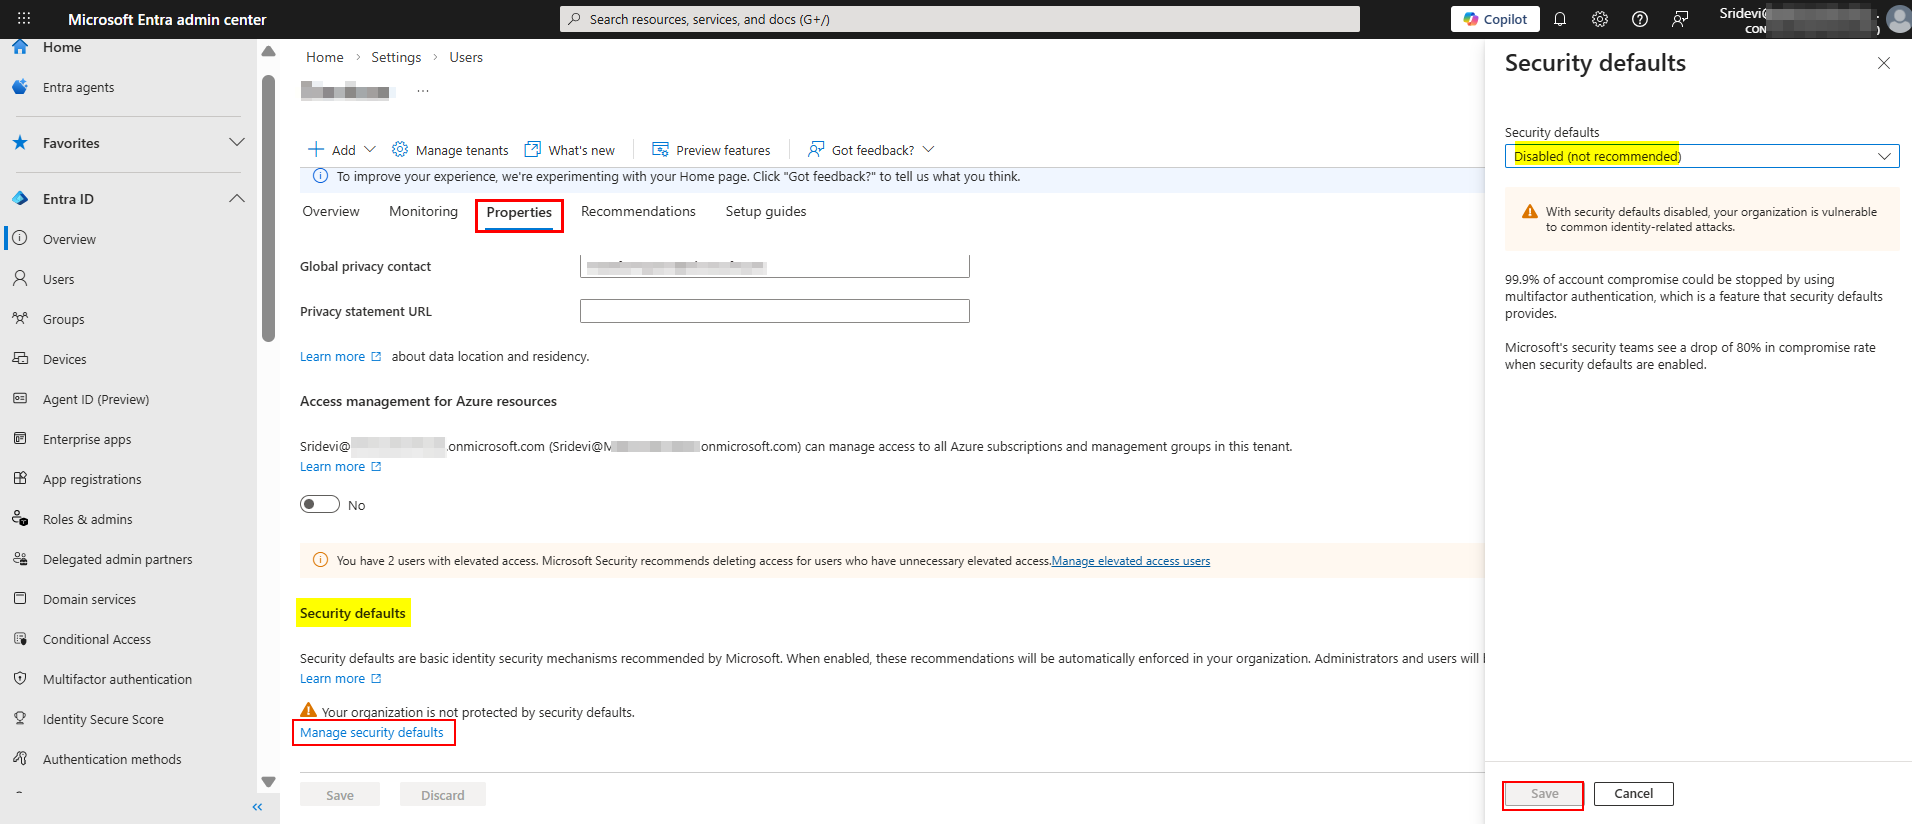
Task: Toggle Azure resources access management switch
Action: (x=320, y=505)
